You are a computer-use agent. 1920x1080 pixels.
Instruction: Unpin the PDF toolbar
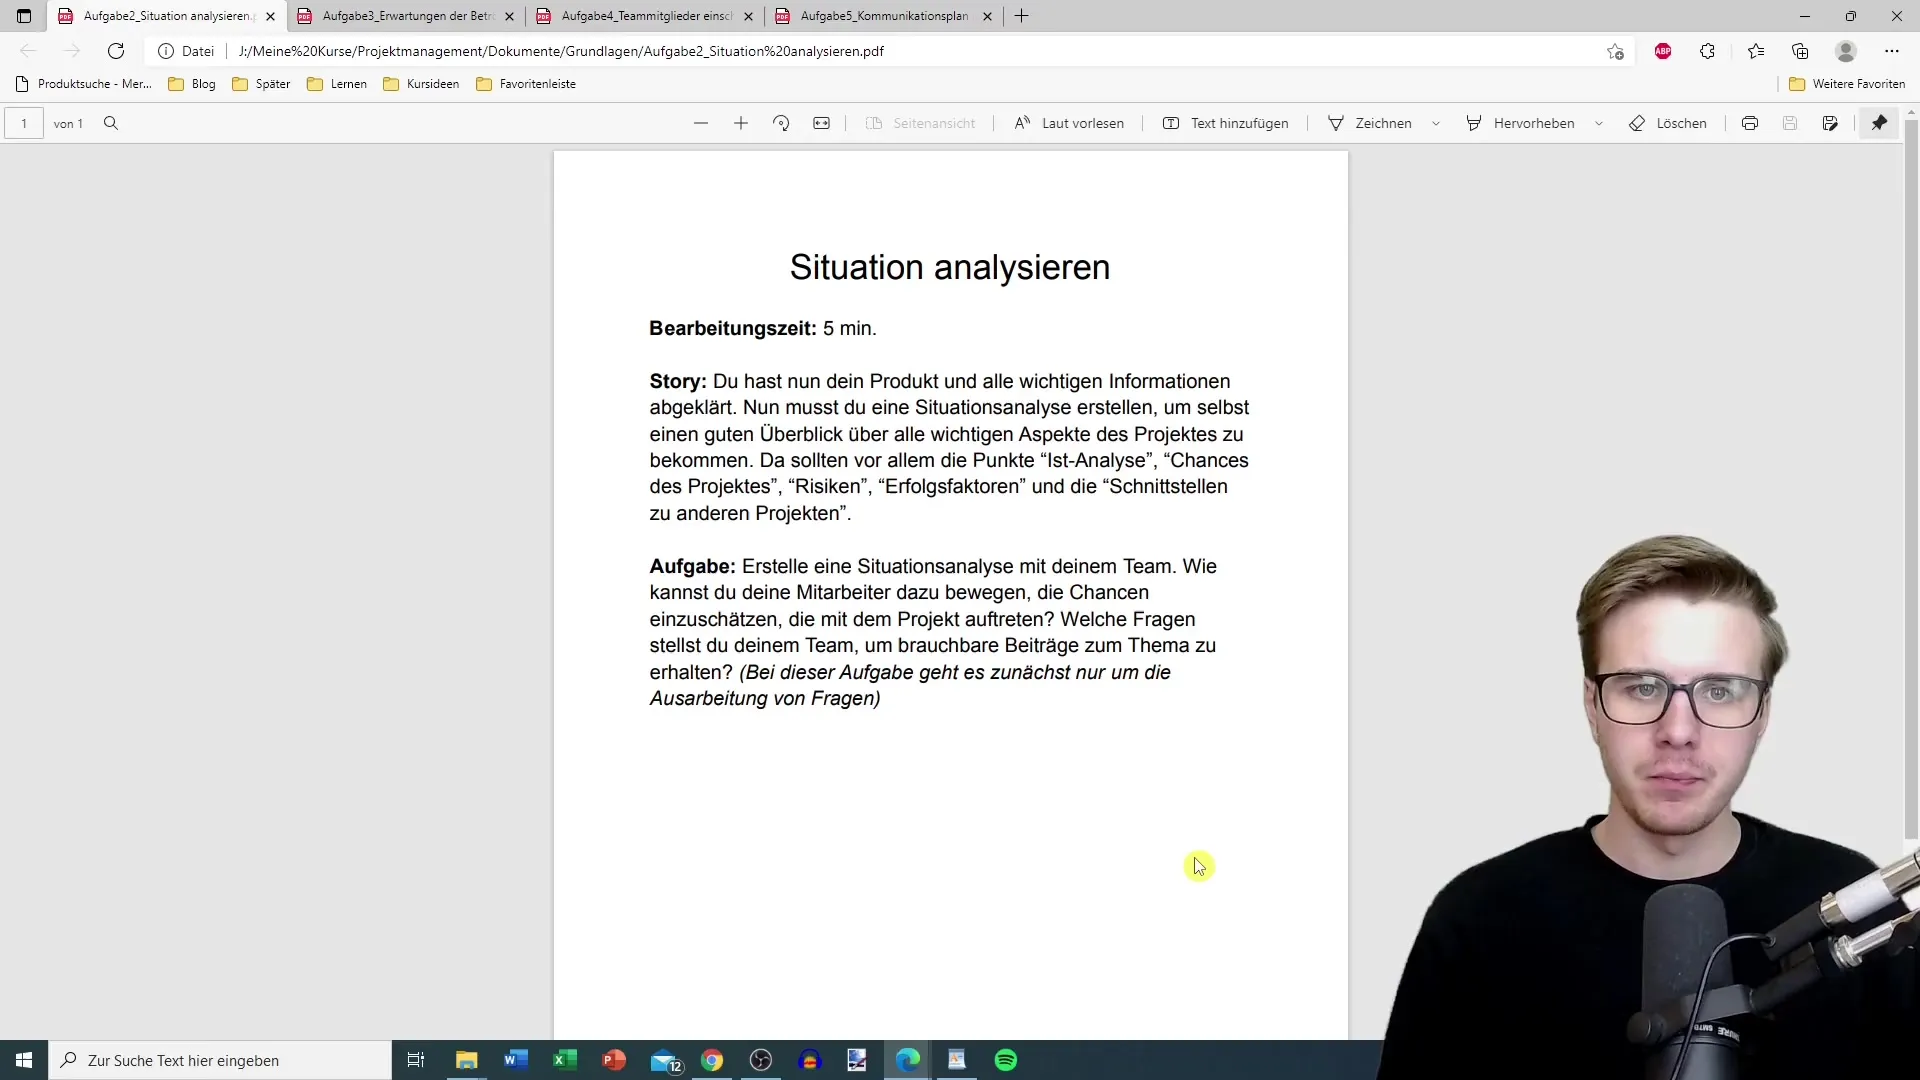pos(1880,123)
